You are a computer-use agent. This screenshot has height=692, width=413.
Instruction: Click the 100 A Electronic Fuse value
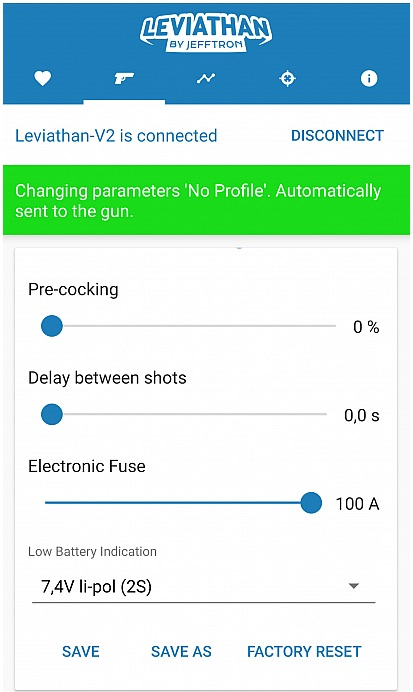[x=357, y=504]
